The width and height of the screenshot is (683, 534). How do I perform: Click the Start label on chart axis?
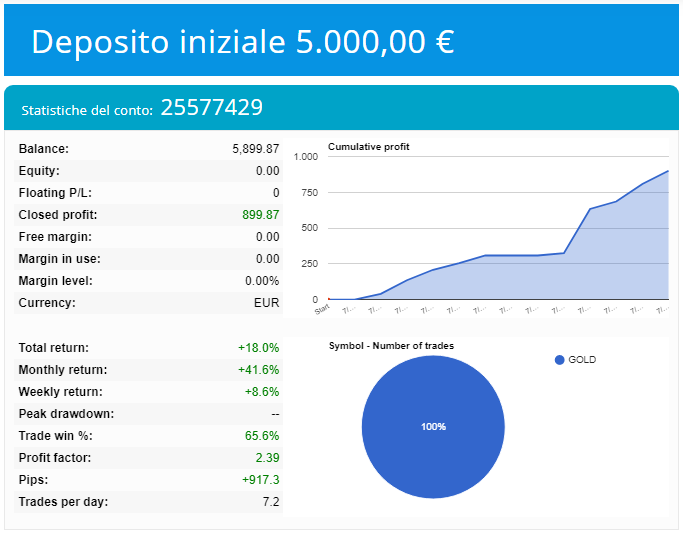pos(322,309)
